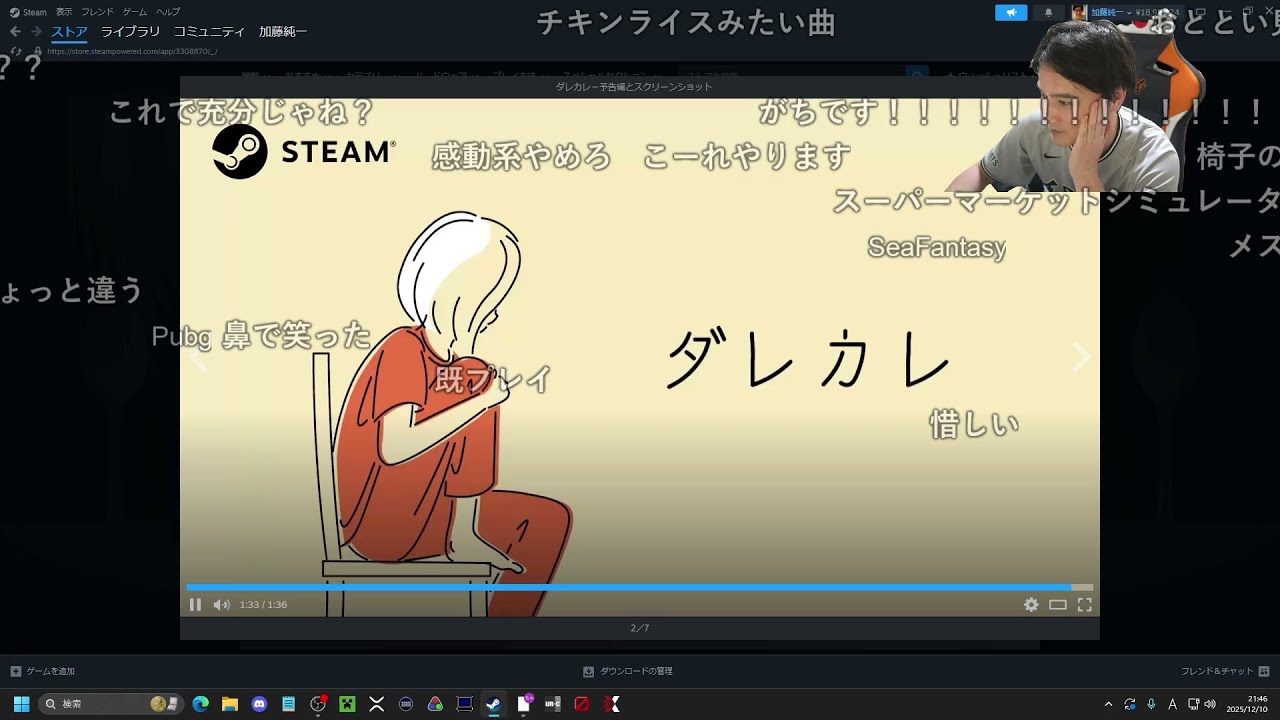
Task: Go to next screenshot with right arrow
Action: (1081, 358)
